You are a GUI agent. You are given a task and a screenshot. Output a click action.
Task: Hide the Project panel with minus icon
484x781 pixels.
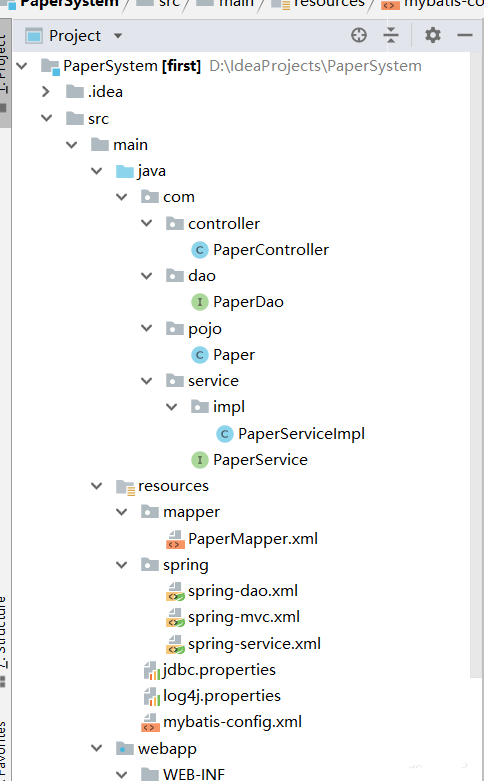pyautogui.click(x=465, y=35)
